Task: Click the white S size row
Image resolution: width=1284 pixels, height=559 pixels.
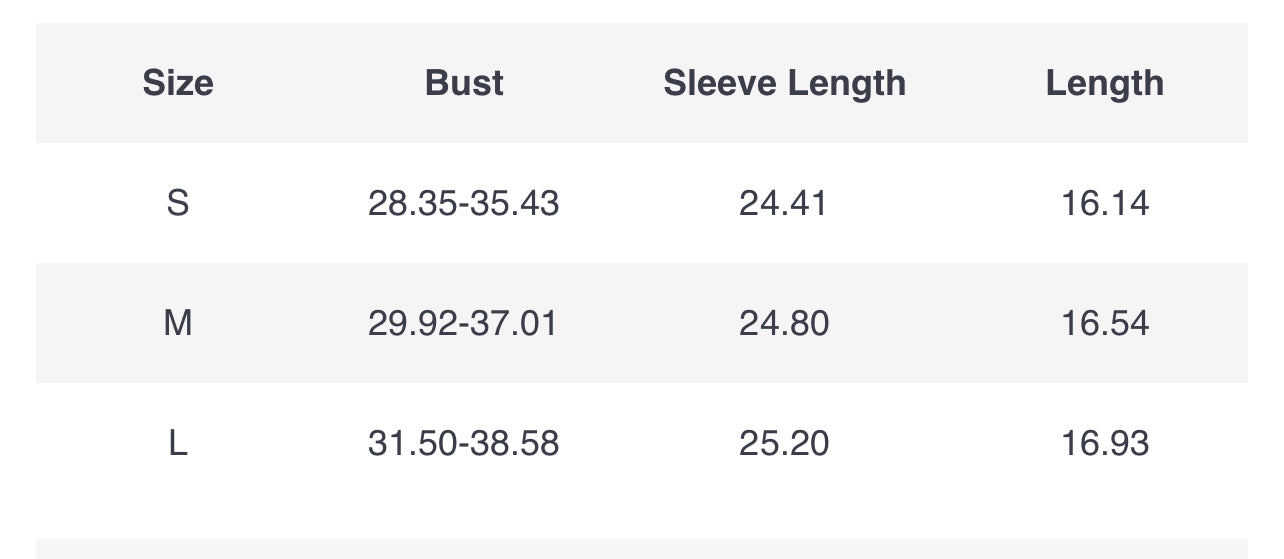Action: pos(642,203)
